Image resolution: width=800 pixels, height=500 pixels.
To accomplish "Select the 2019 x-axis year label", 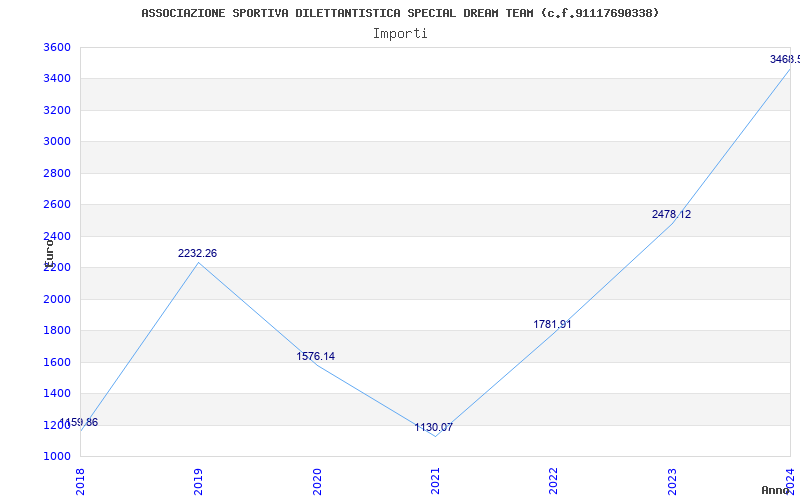I will [199, 480].
